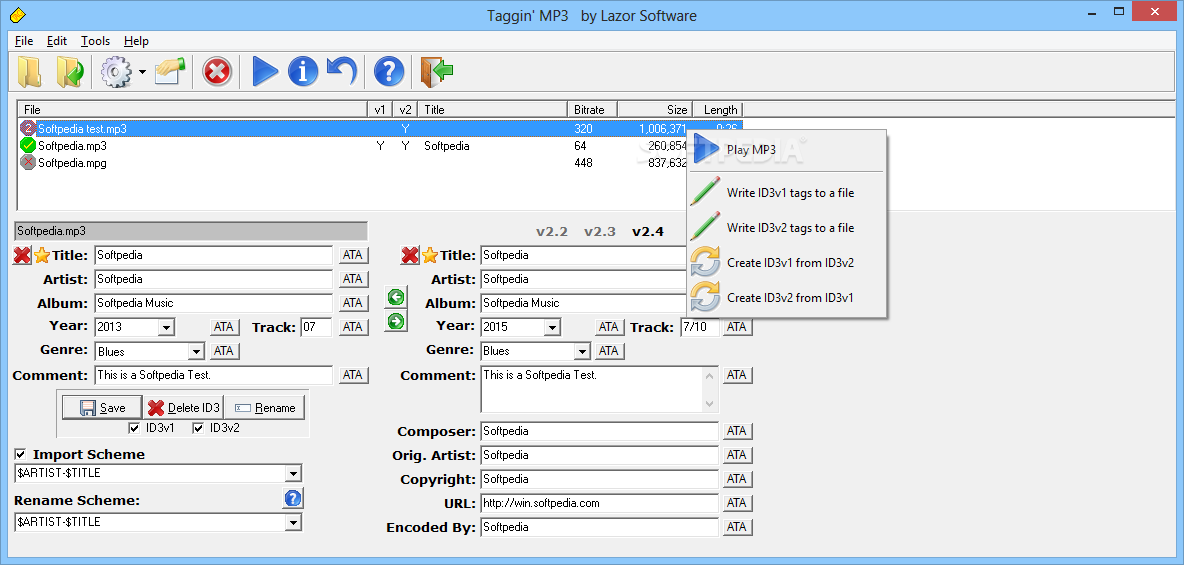Open the gear settings toolbar icon

pos(117,72)
